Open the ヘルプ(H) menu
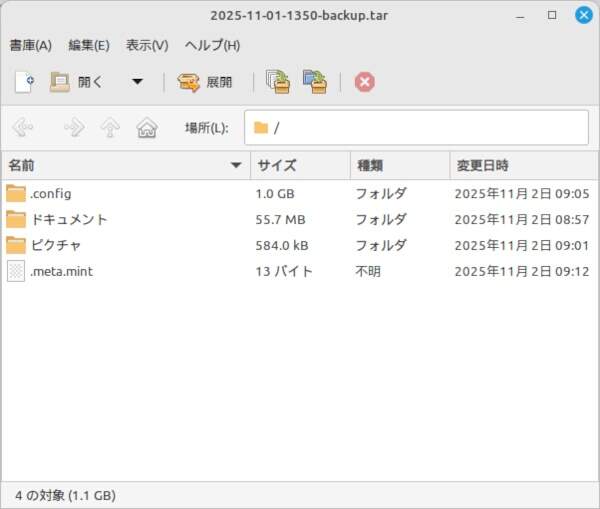Image resolution: width=600 pixels, height=509 pixels. pyautogui.click(x=212, y=46)
